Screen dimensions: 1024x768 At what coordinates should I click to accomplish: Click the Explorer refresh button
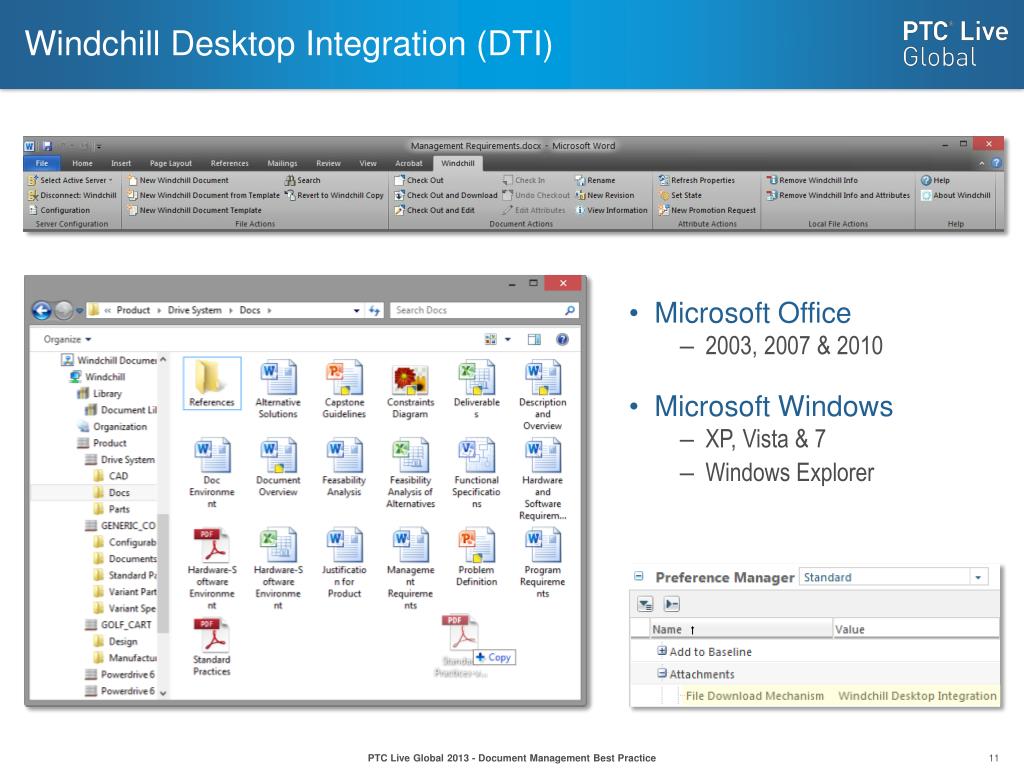[x=374, y=311]
